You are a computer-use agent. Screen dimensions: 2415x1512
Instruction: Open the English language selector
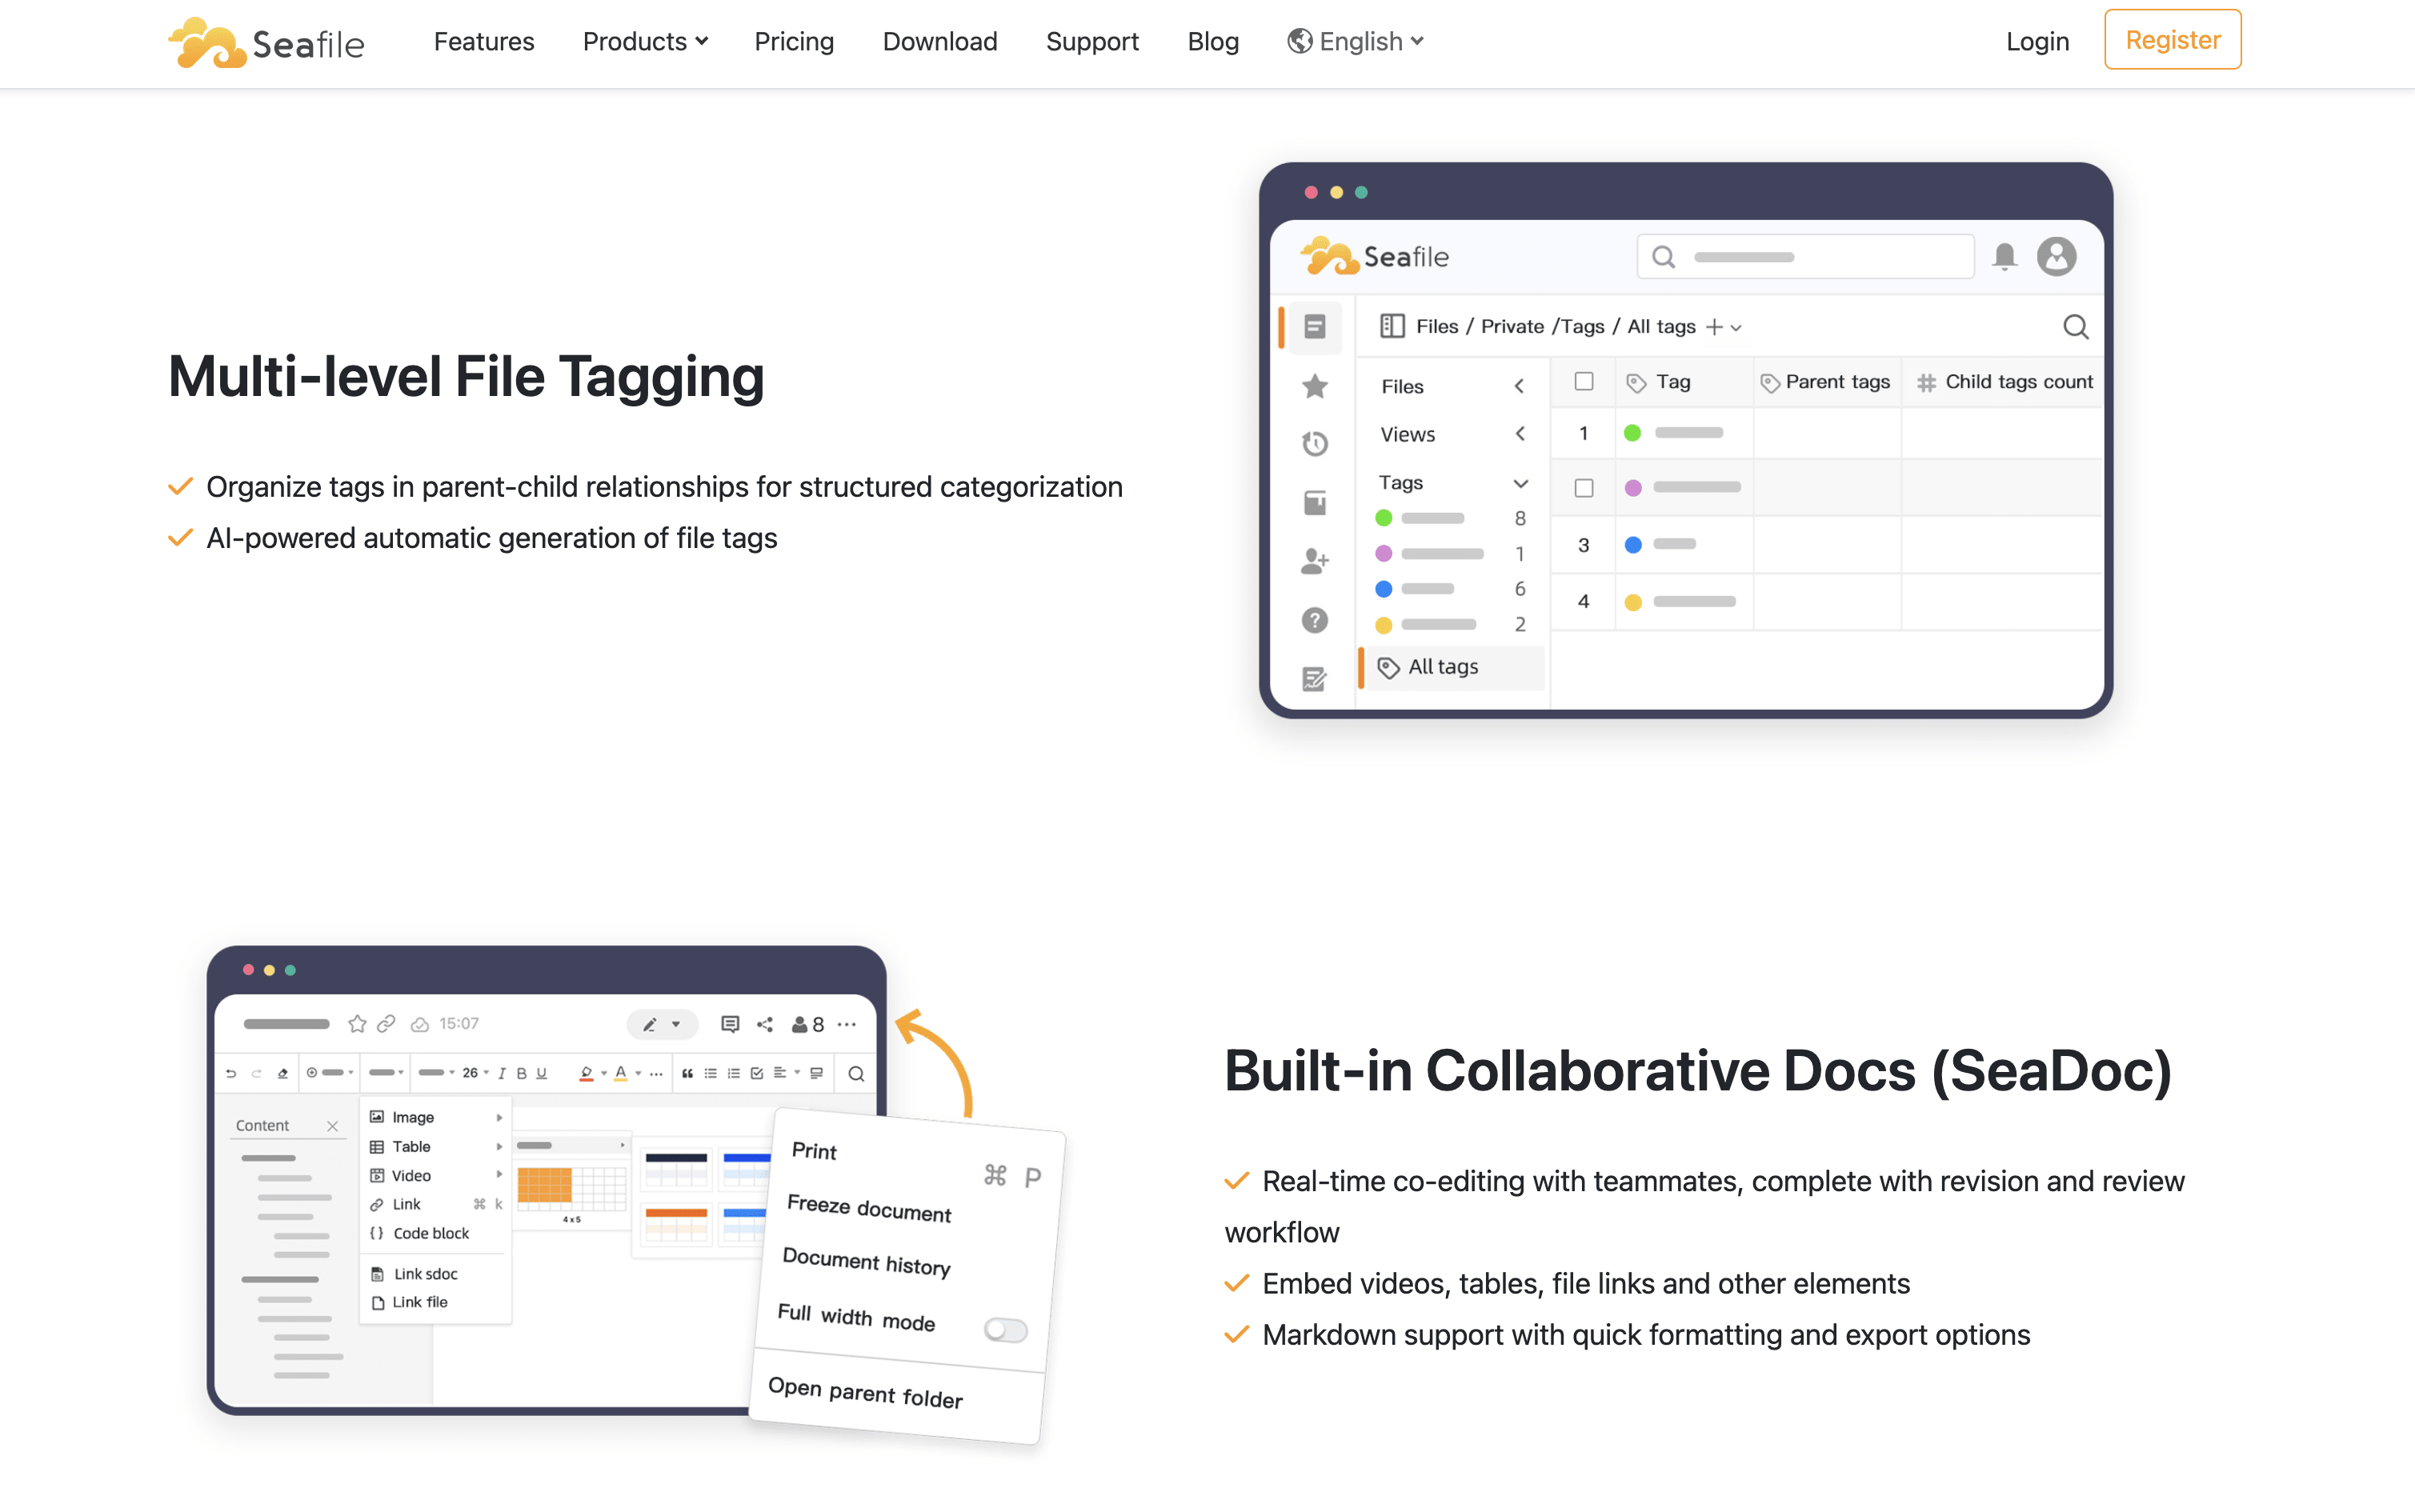(x=1356, y=41)
